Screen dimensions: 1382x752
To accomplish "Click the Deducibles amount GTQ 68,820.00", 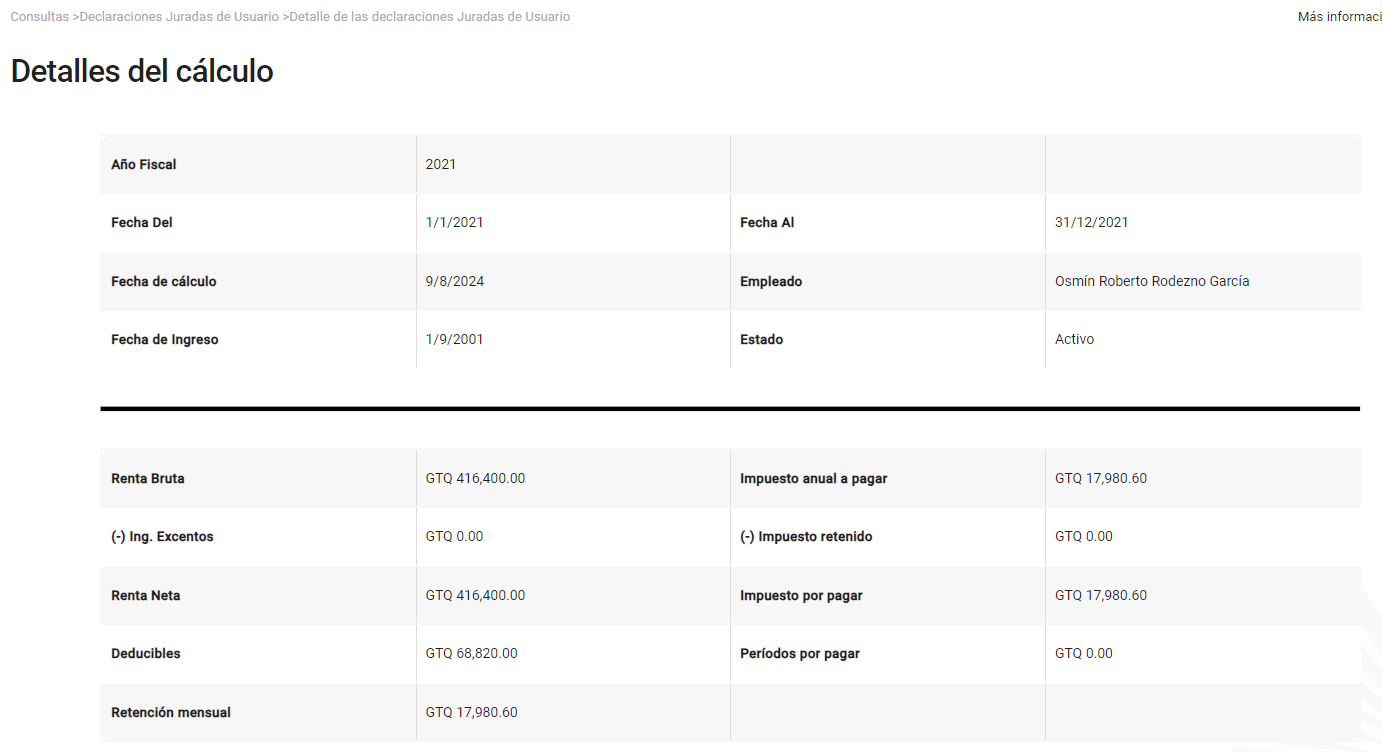I will pyautogui.click(x=471, y=653).
